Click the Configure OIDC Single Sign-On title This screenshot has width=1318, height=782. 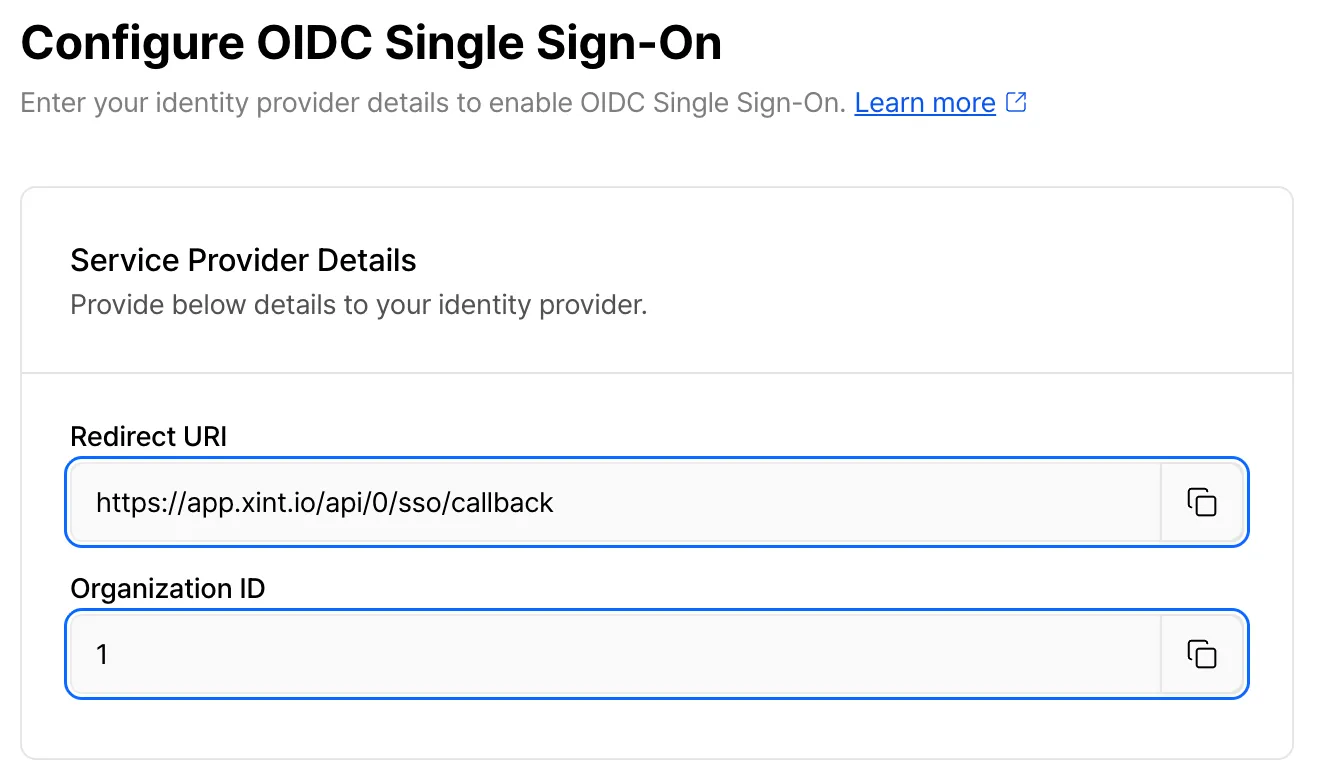pyautogui.click(x=371, y=42)
